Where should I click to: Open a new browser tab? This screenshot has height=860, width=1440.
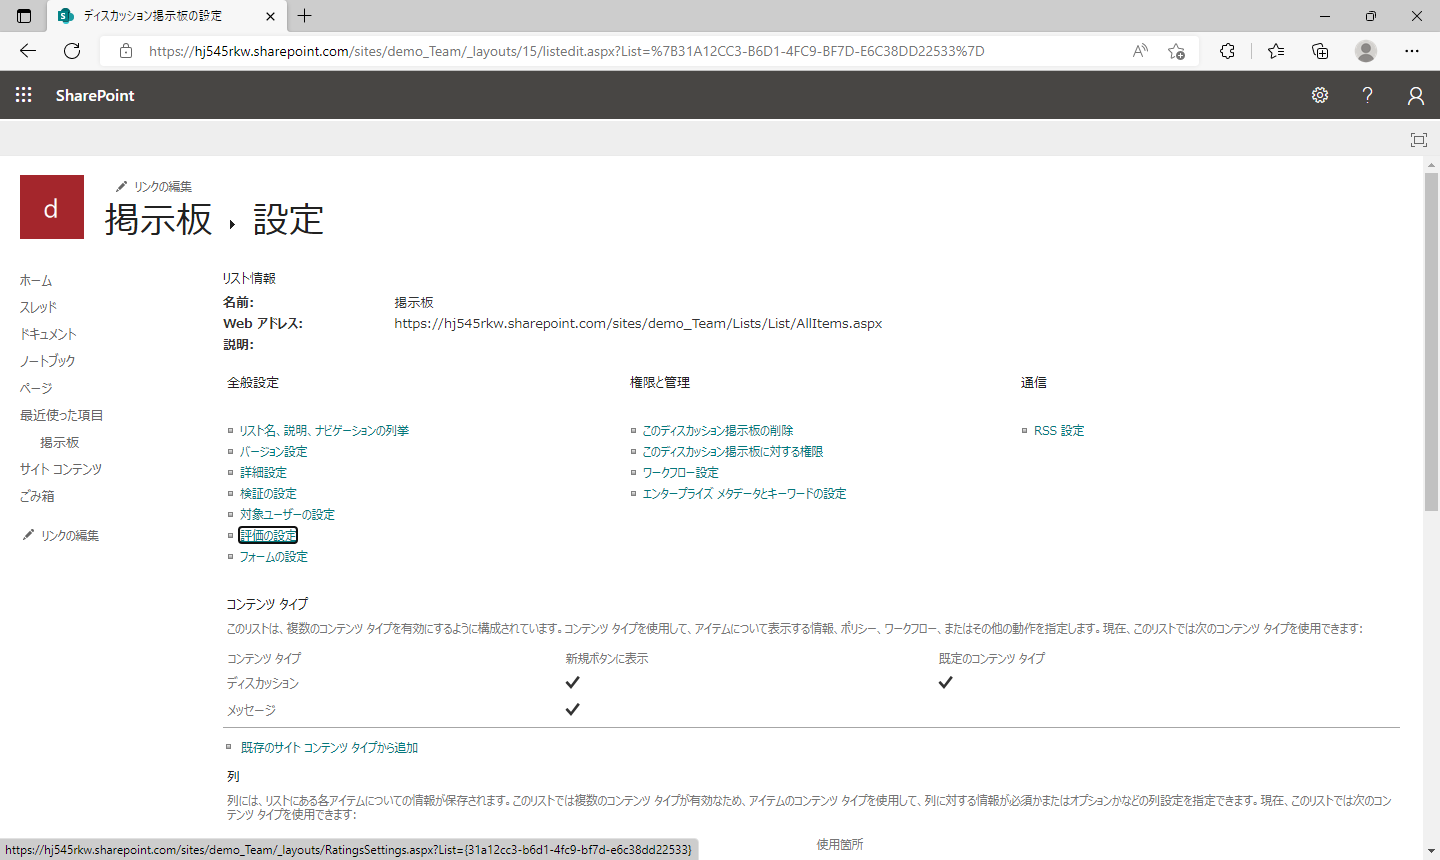(305, 16)
